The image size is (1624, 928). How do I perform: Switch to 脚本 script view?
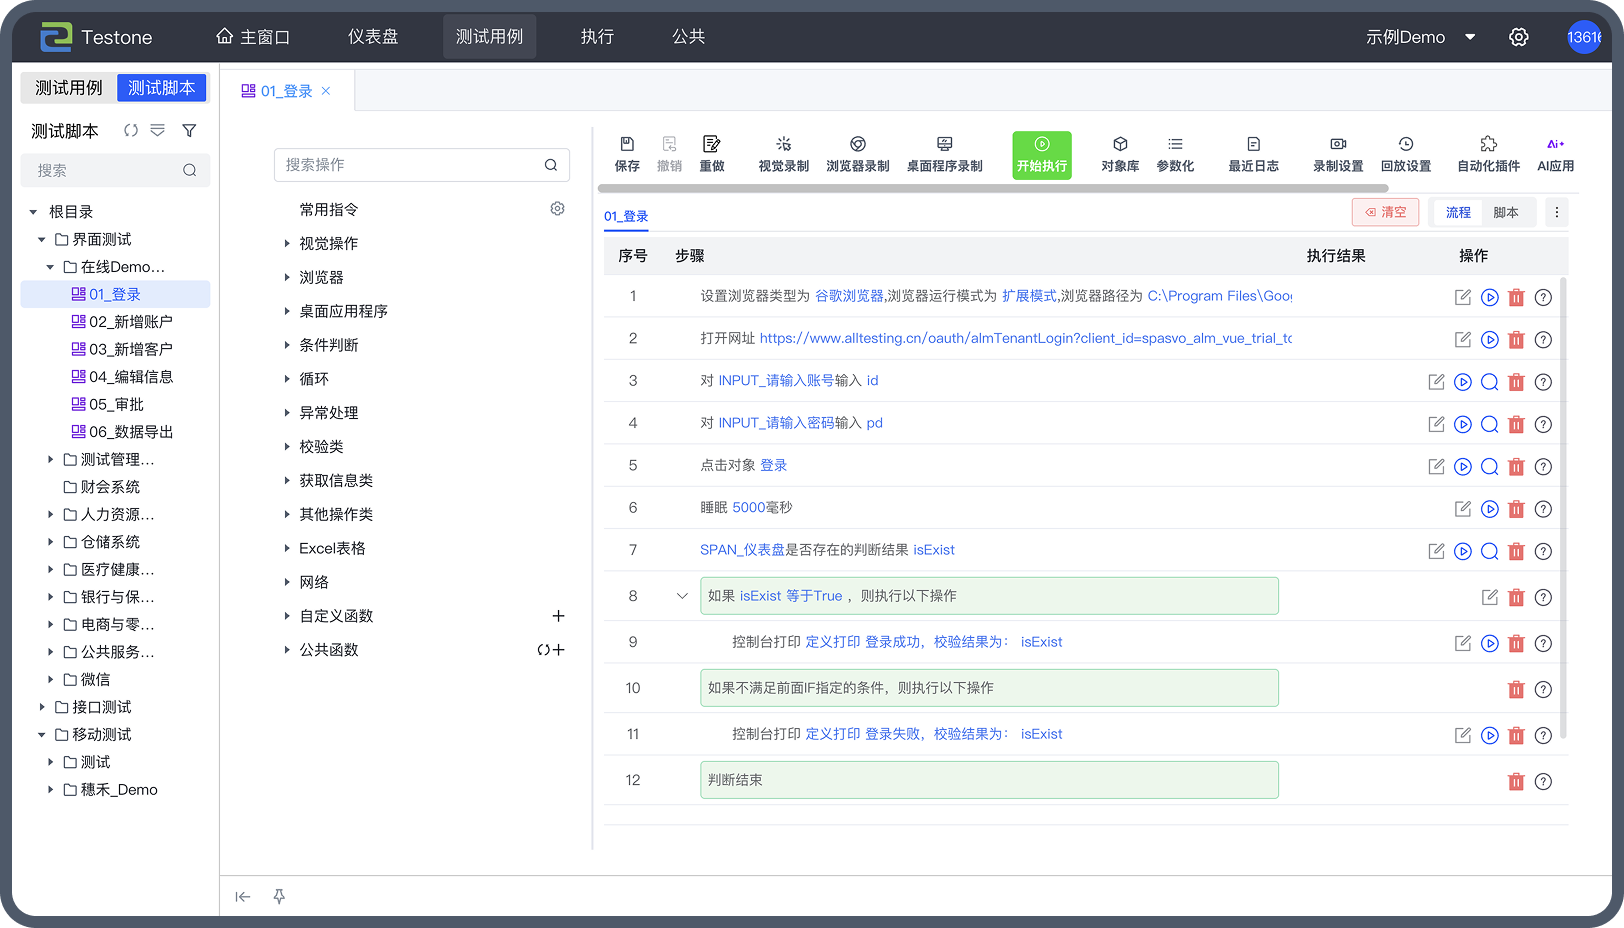point(1505,212)
